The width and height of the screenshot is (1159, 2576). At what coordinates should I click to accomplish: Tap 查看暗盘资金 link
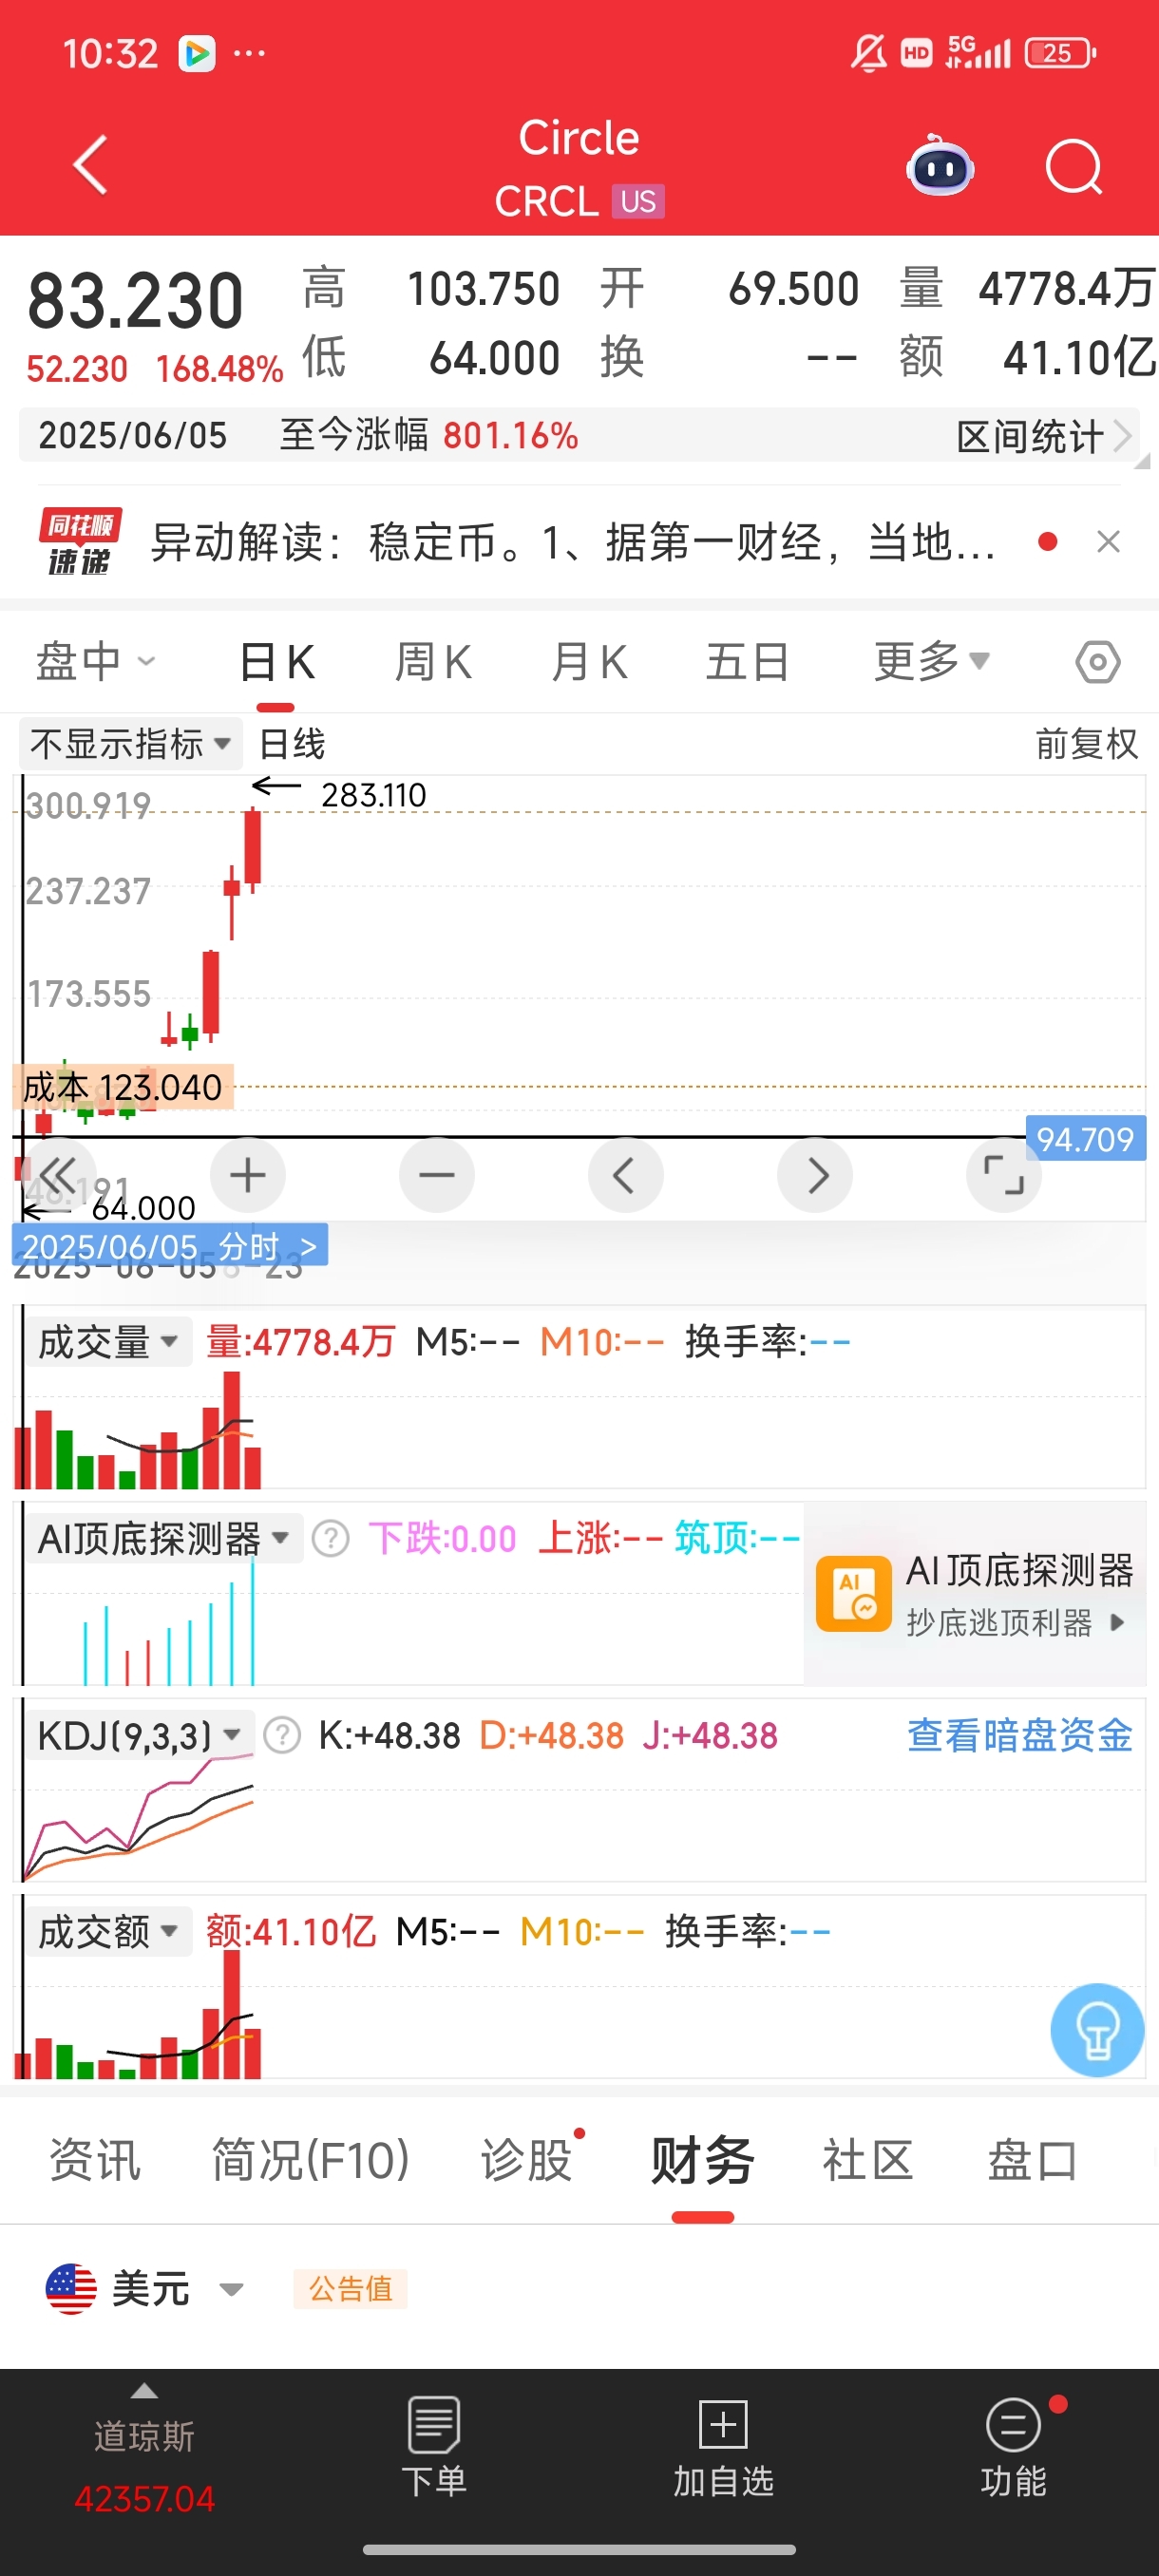point(1019,1735)
